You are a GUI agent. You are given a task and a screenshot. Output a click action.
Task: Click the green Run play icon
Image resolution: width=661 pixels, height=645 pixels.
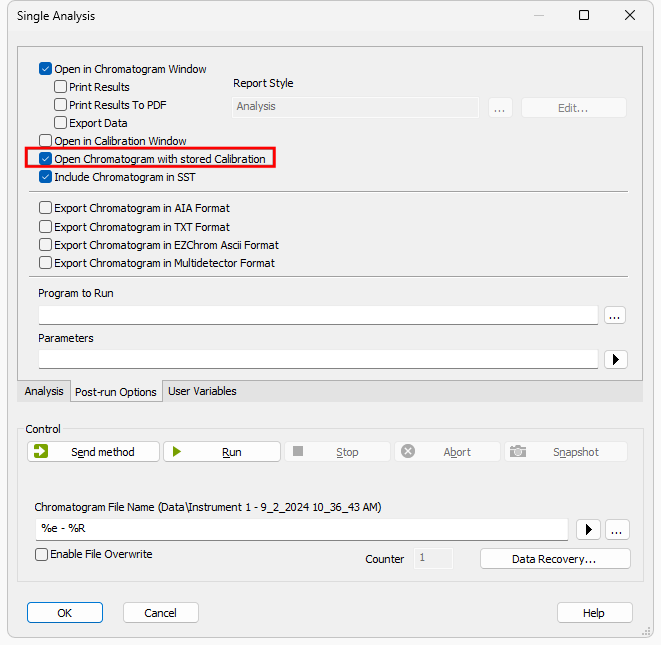click(x=177, y=452)
